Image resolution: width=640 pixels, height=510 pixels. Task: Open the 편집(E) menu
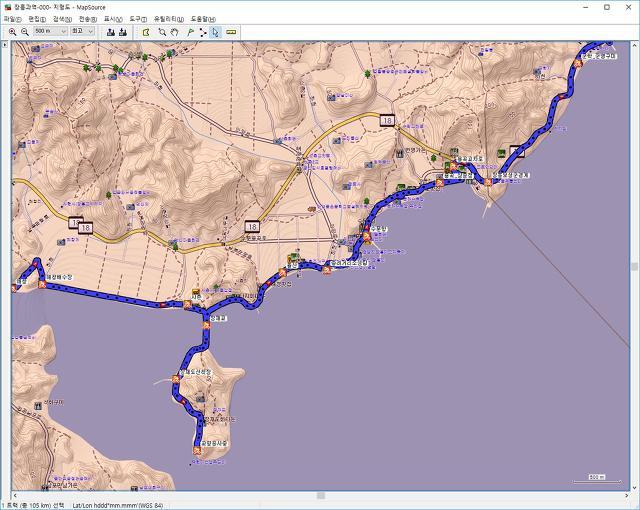point(37,19)
